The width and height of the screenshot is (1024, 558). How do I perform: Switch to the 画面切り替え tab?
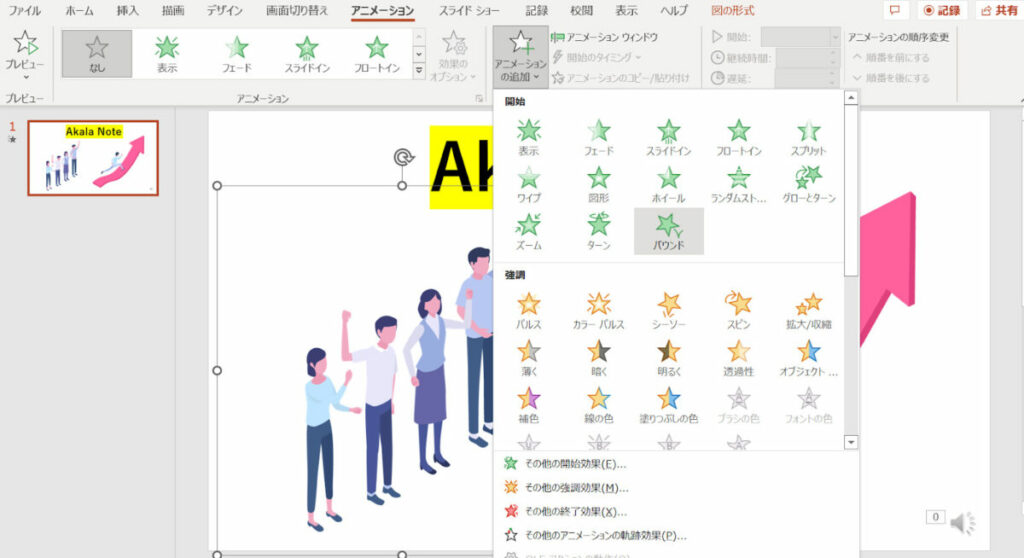298,10
